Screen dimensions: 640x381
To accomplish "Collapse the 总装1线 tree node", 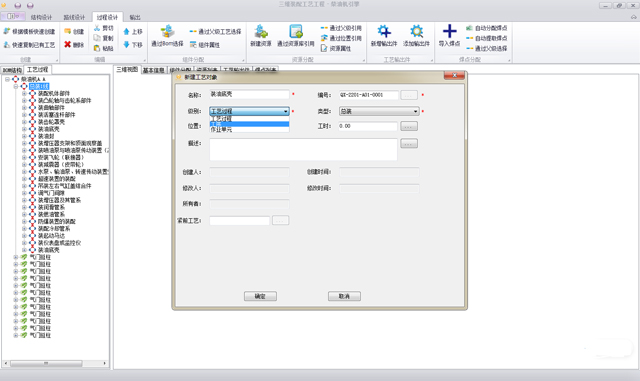I will [x=16, y=86].
